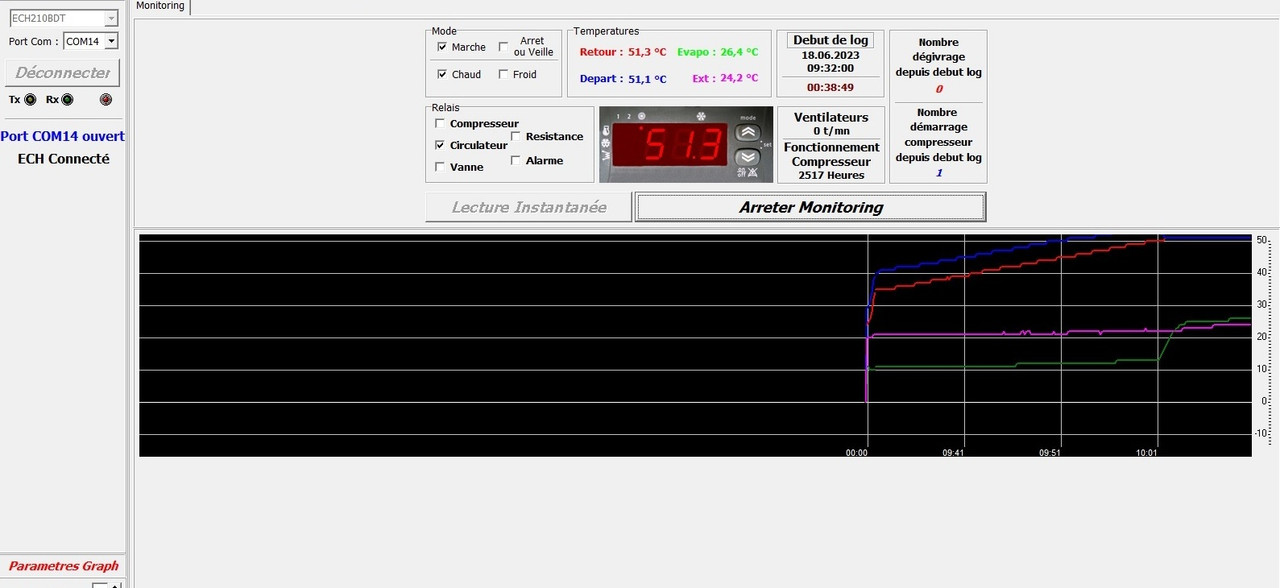Click the Déconnecter button
Screen dimensions: 1280x588
pyautogui.click(x=62, y=73)
